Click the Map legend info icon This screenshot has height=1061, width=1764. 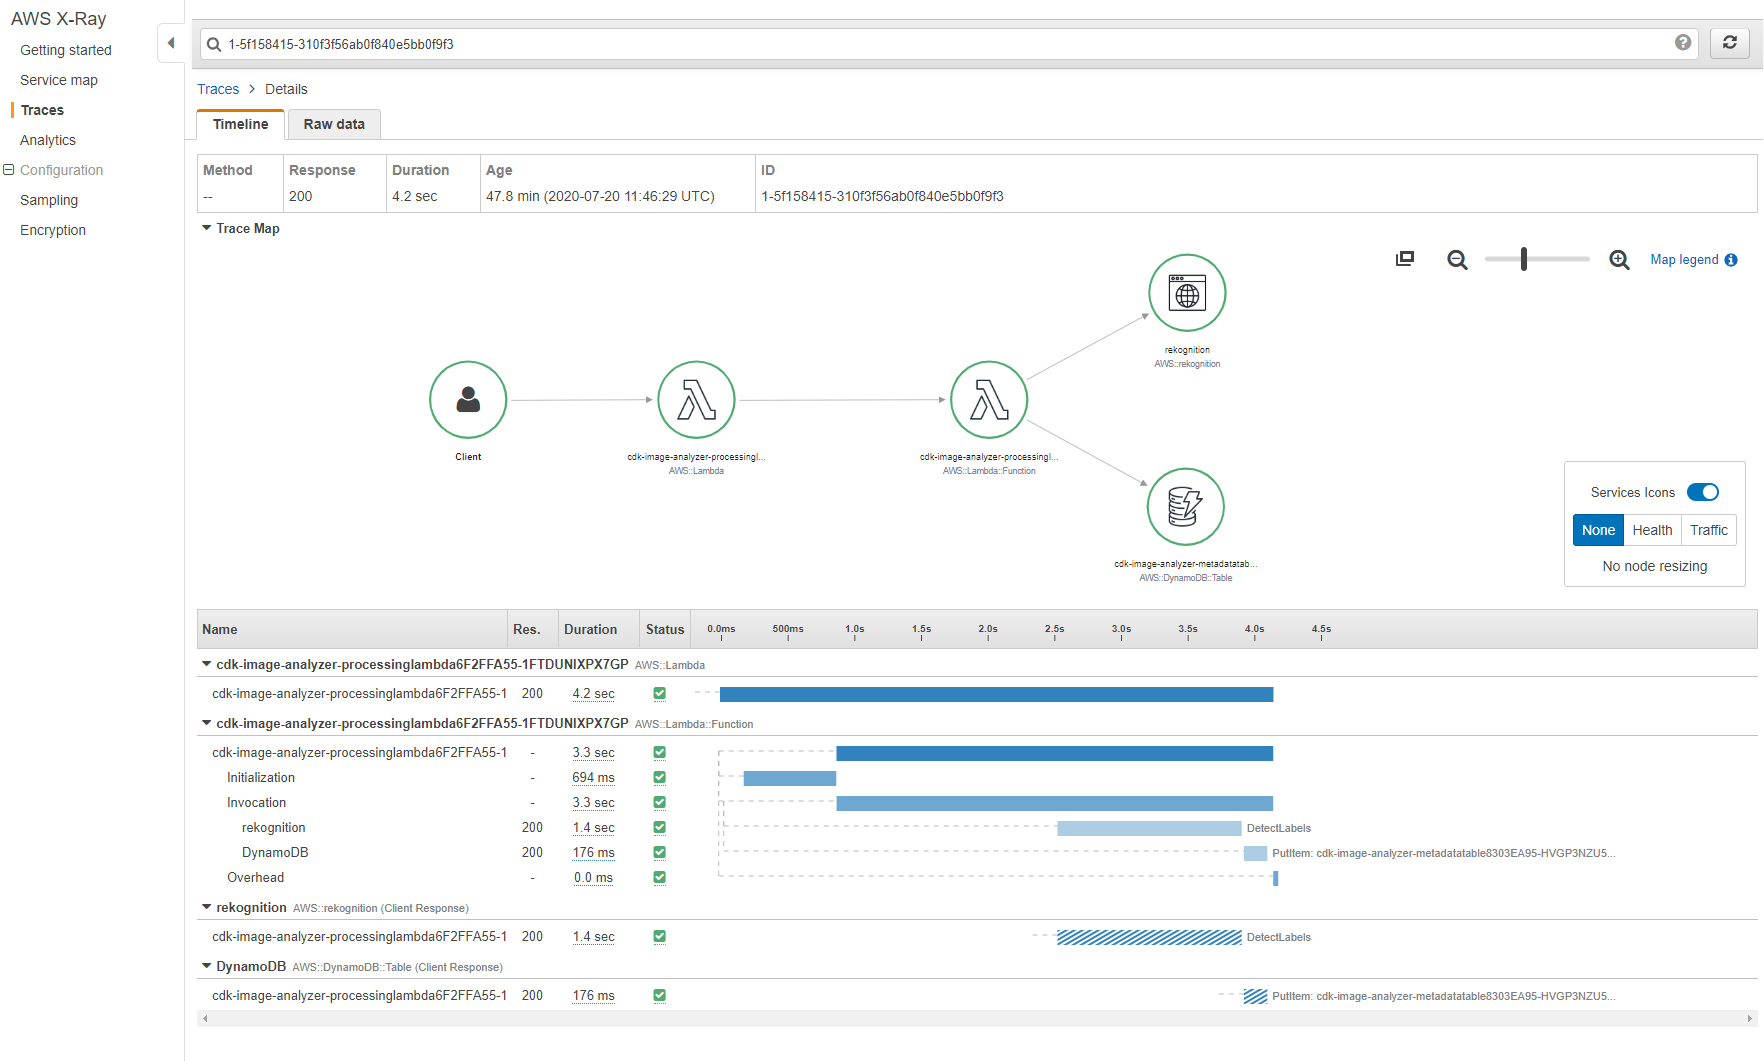[x=1731, y=260]
